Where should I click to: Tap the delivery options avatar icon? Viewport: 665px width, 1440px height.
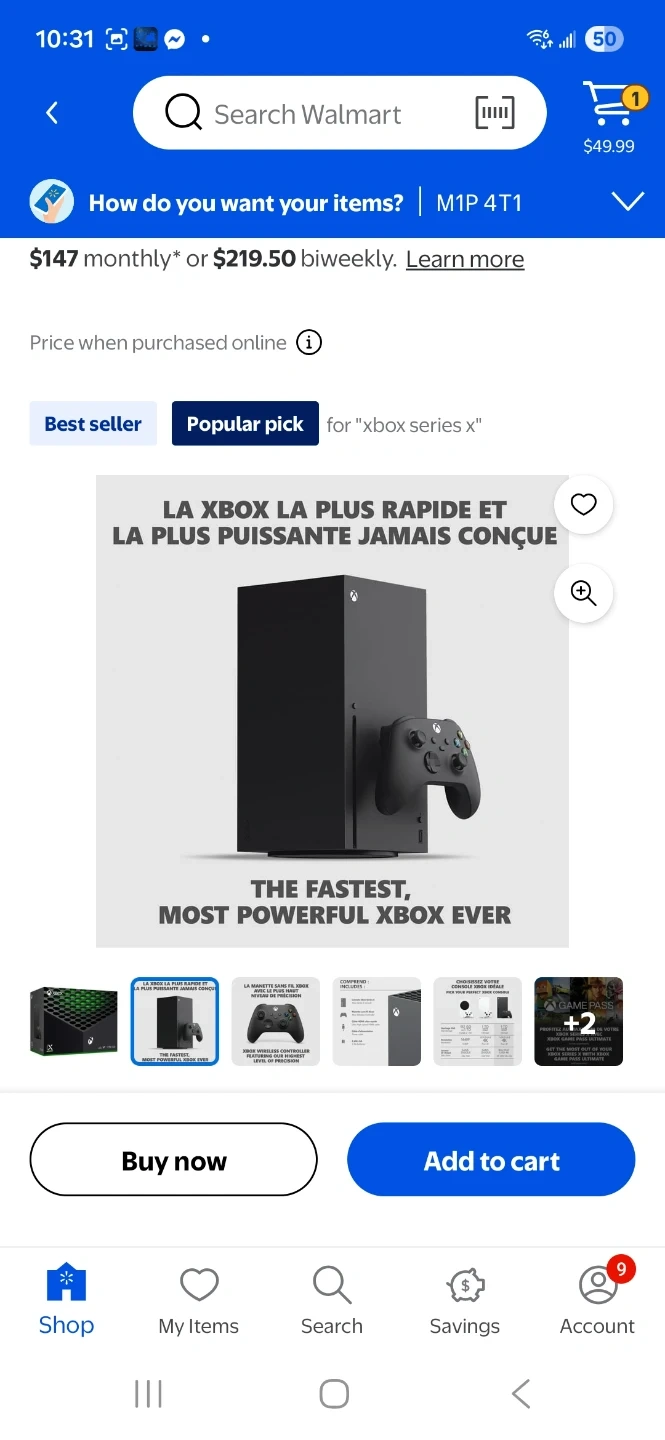(51, 203)
